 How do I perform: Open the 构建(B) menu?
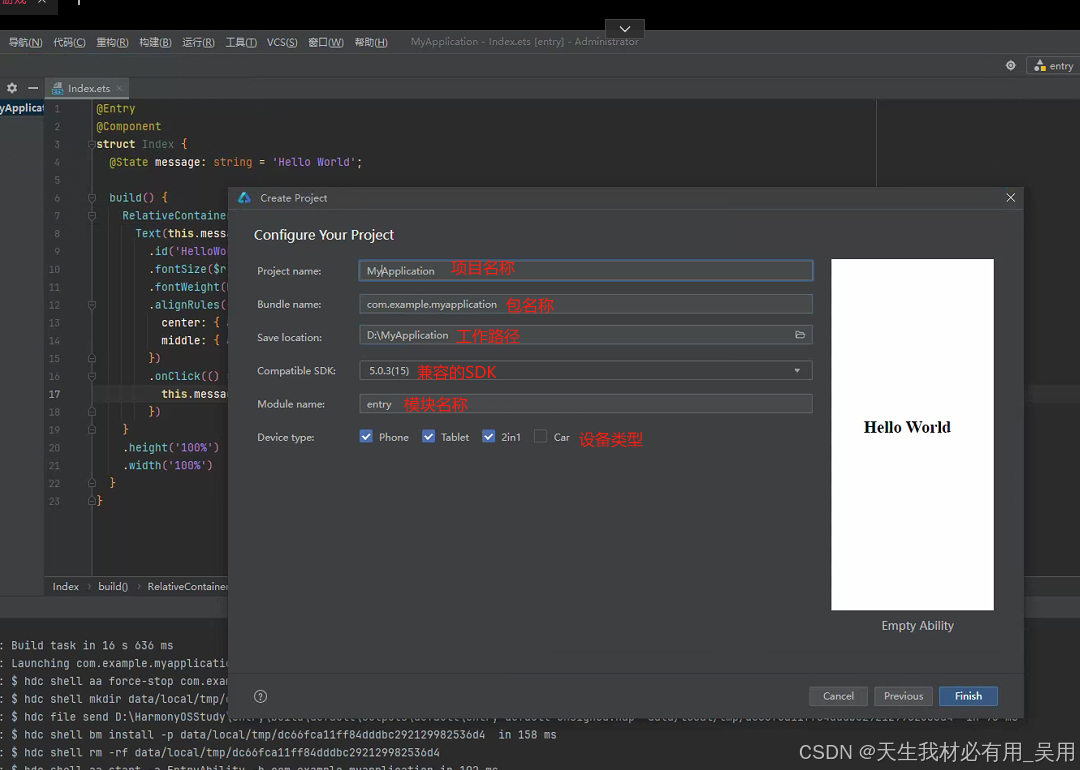tap(155, 42)
